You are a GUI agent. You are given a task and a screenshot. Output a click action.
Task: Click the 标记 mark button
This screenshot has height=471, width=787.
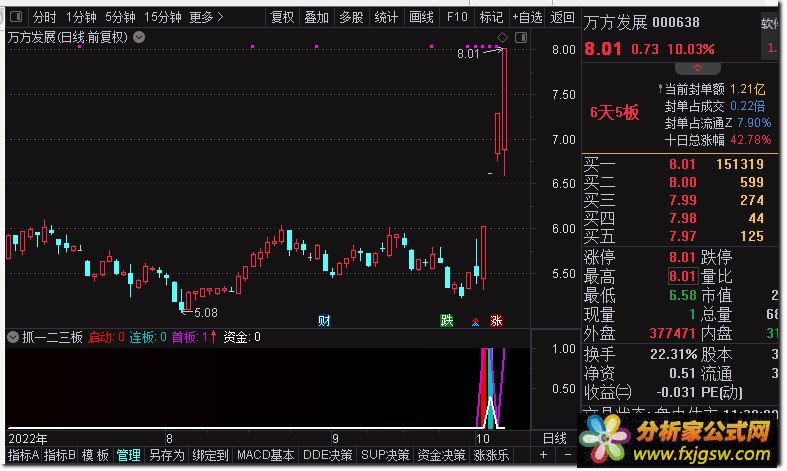point(490,18)
